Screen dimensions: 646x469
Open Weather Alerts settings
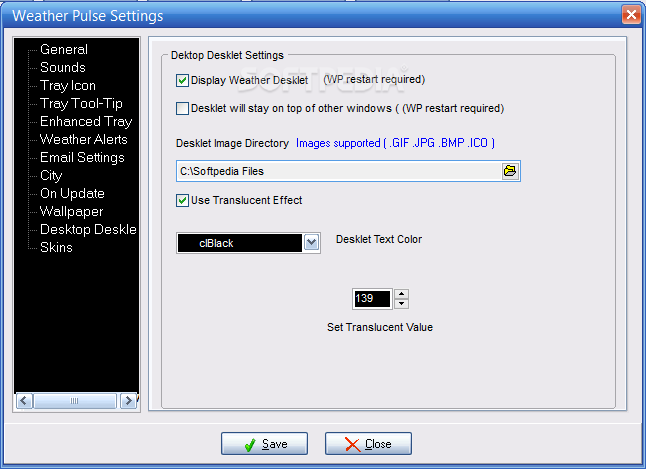coord(84,139)
